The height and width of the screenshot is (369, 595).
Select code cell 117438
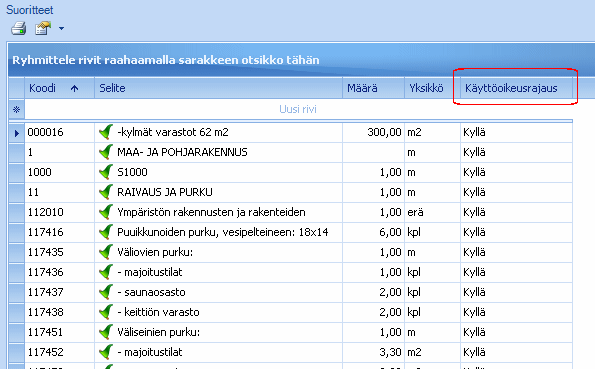[x=60, y=312]
